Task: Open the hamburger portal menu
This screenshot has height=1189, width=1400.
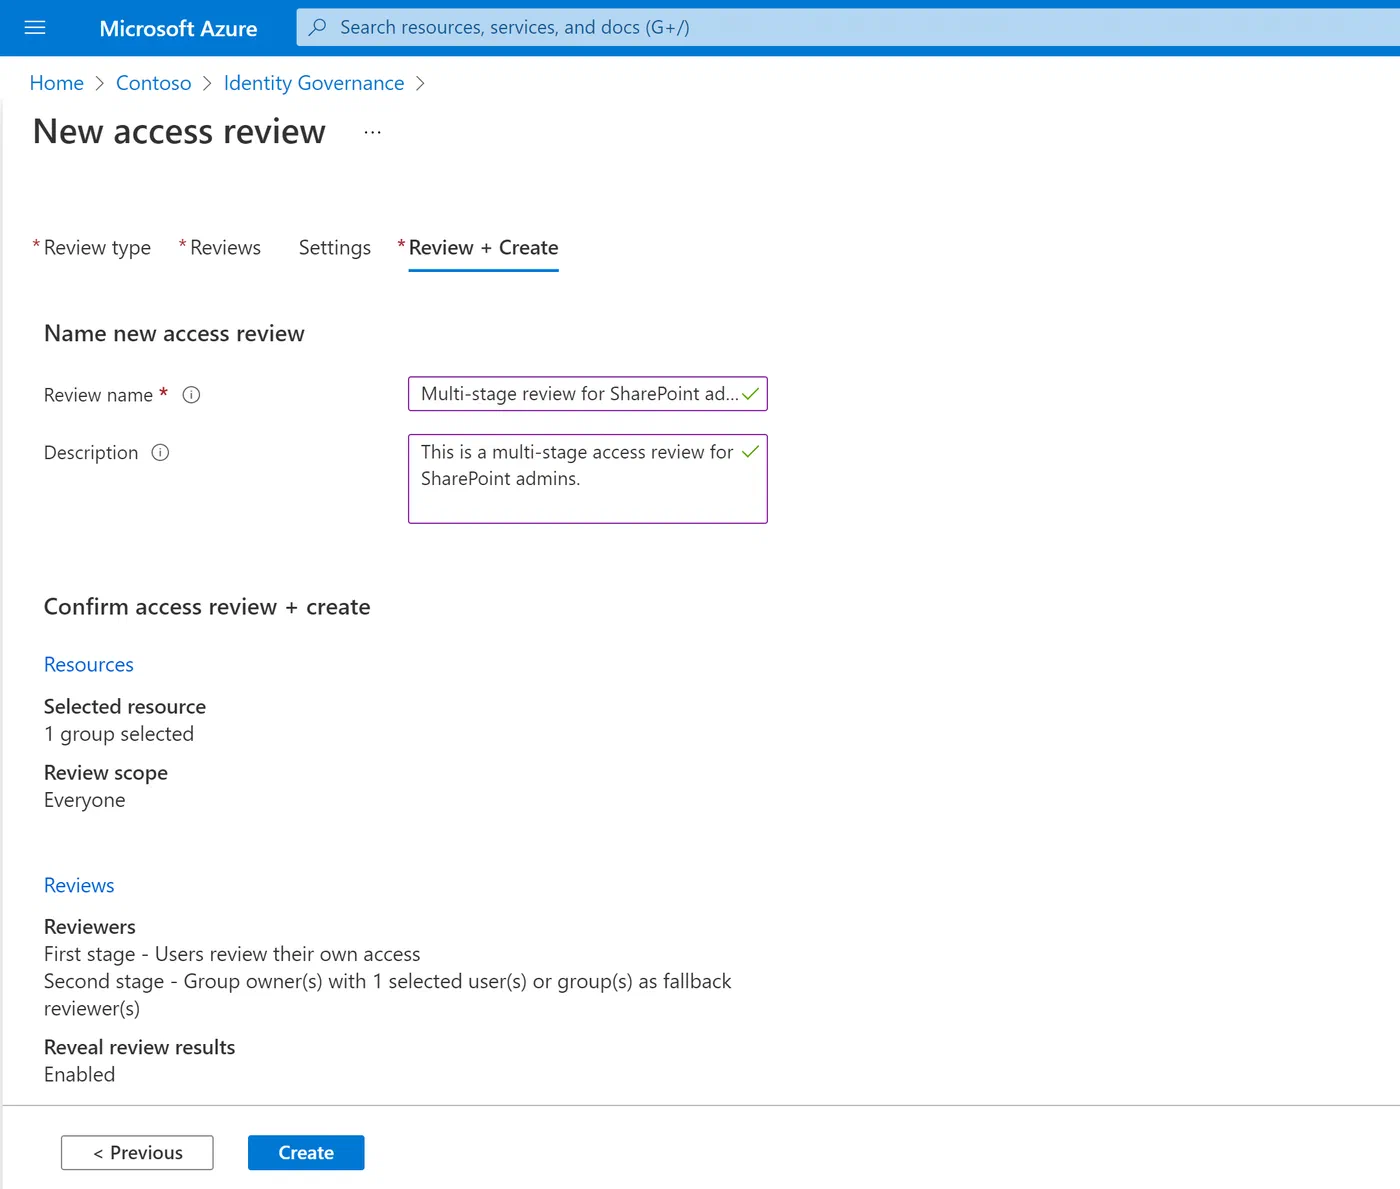Action: (x=35, y=28)
